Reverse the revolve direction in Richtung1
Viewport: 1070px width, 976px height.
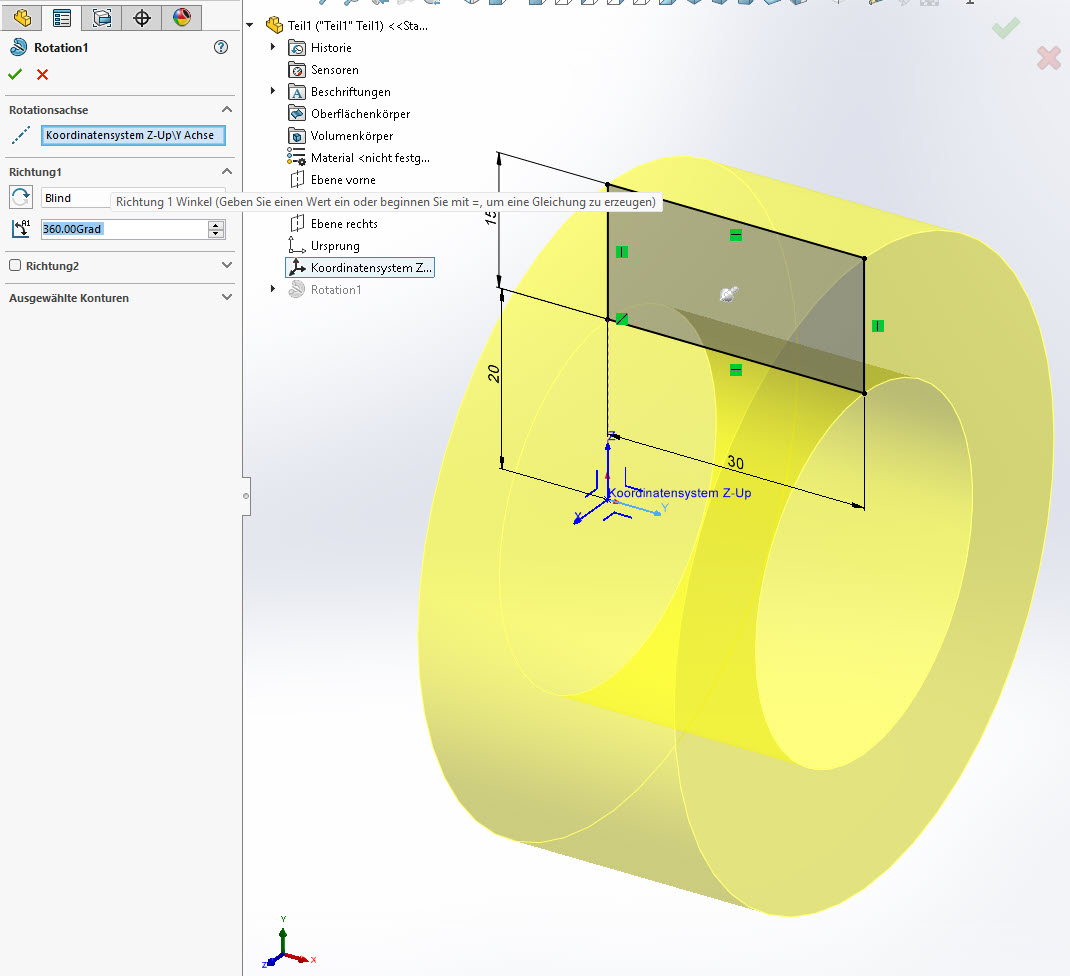point(20,197)
